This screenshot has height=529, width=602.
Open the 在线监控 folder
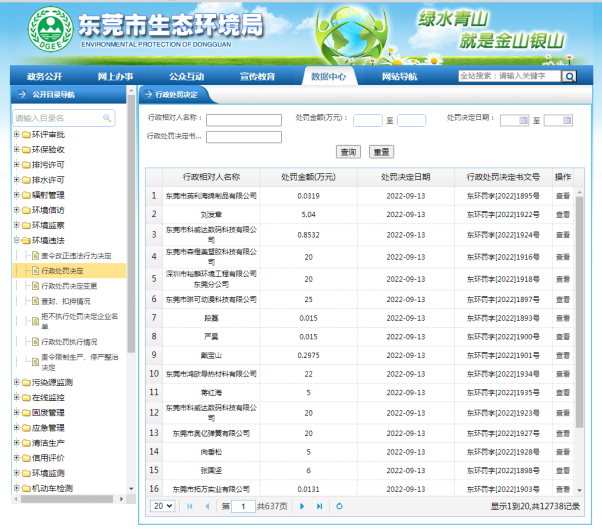[48, 397]
